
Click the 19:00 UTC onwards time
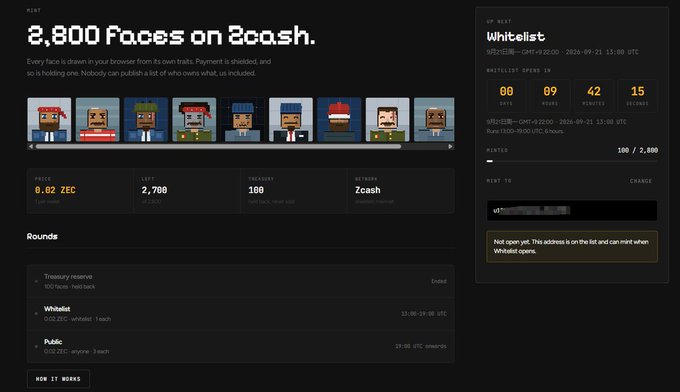click(421, 346)
